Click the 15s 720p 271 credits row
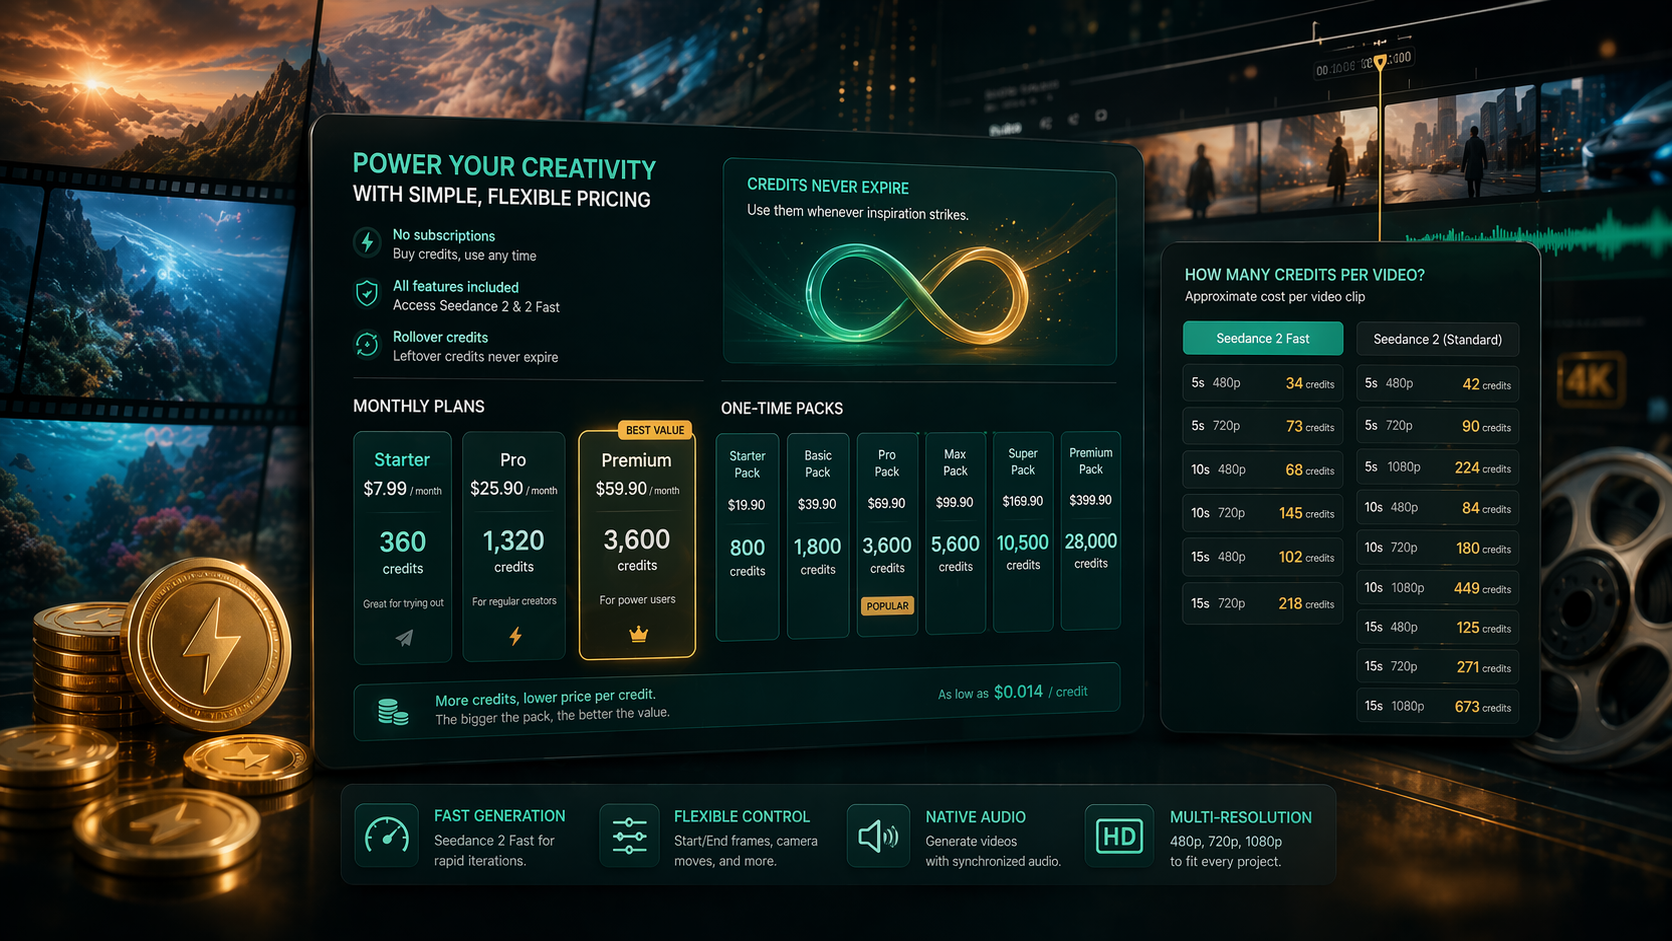The image size is (1672, 941). point(1437,666)
